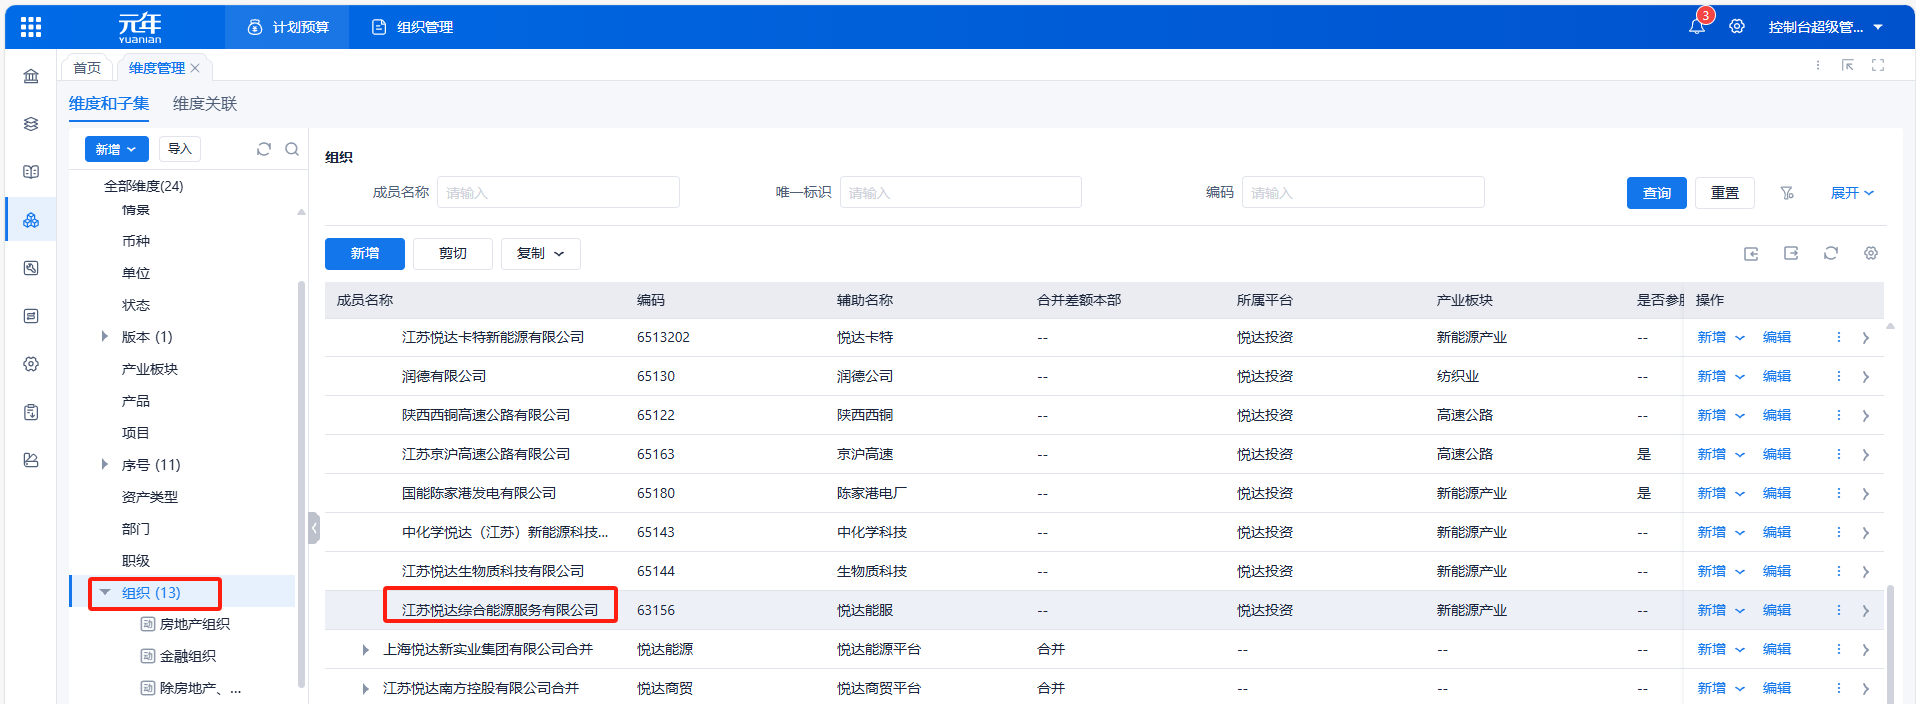Select 金融组织 in the tree
This screenshot has width=1916, height=704.
click(188, 657)
